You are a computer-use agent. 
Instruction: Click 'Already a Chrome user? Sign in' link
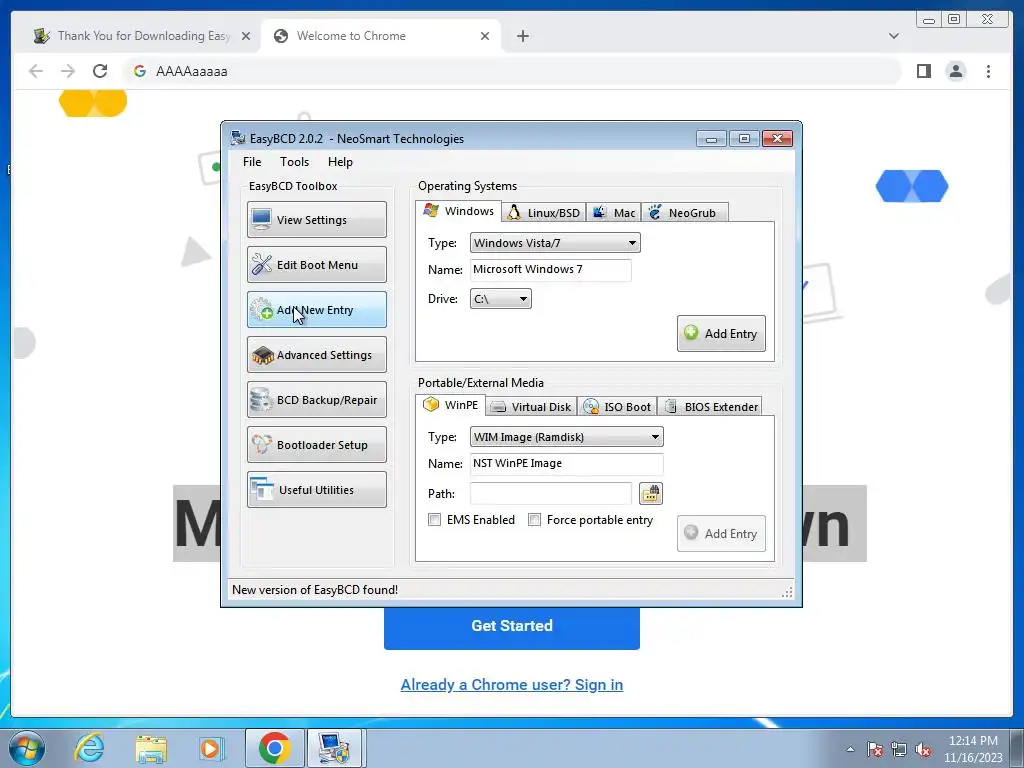511,684
